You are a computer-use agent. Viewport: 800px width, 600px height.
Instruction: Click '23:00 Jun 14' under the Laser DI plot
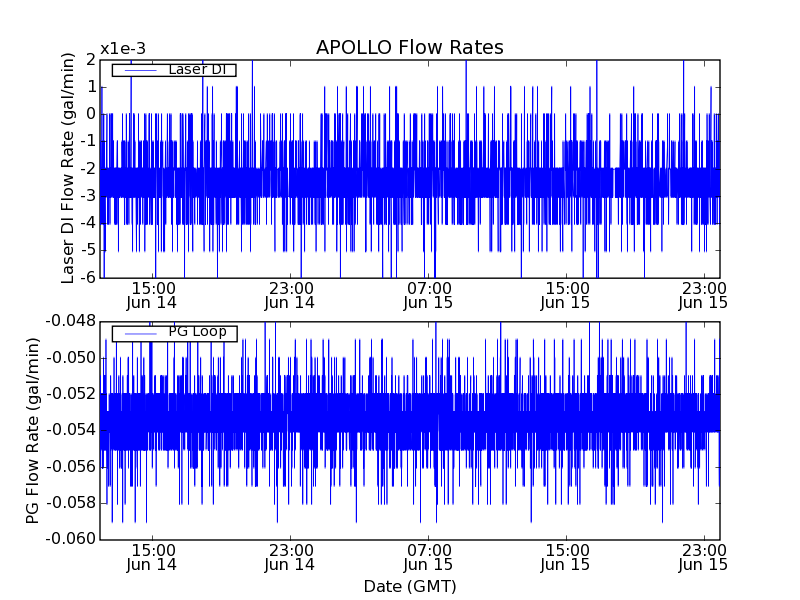tap(290, 295)
